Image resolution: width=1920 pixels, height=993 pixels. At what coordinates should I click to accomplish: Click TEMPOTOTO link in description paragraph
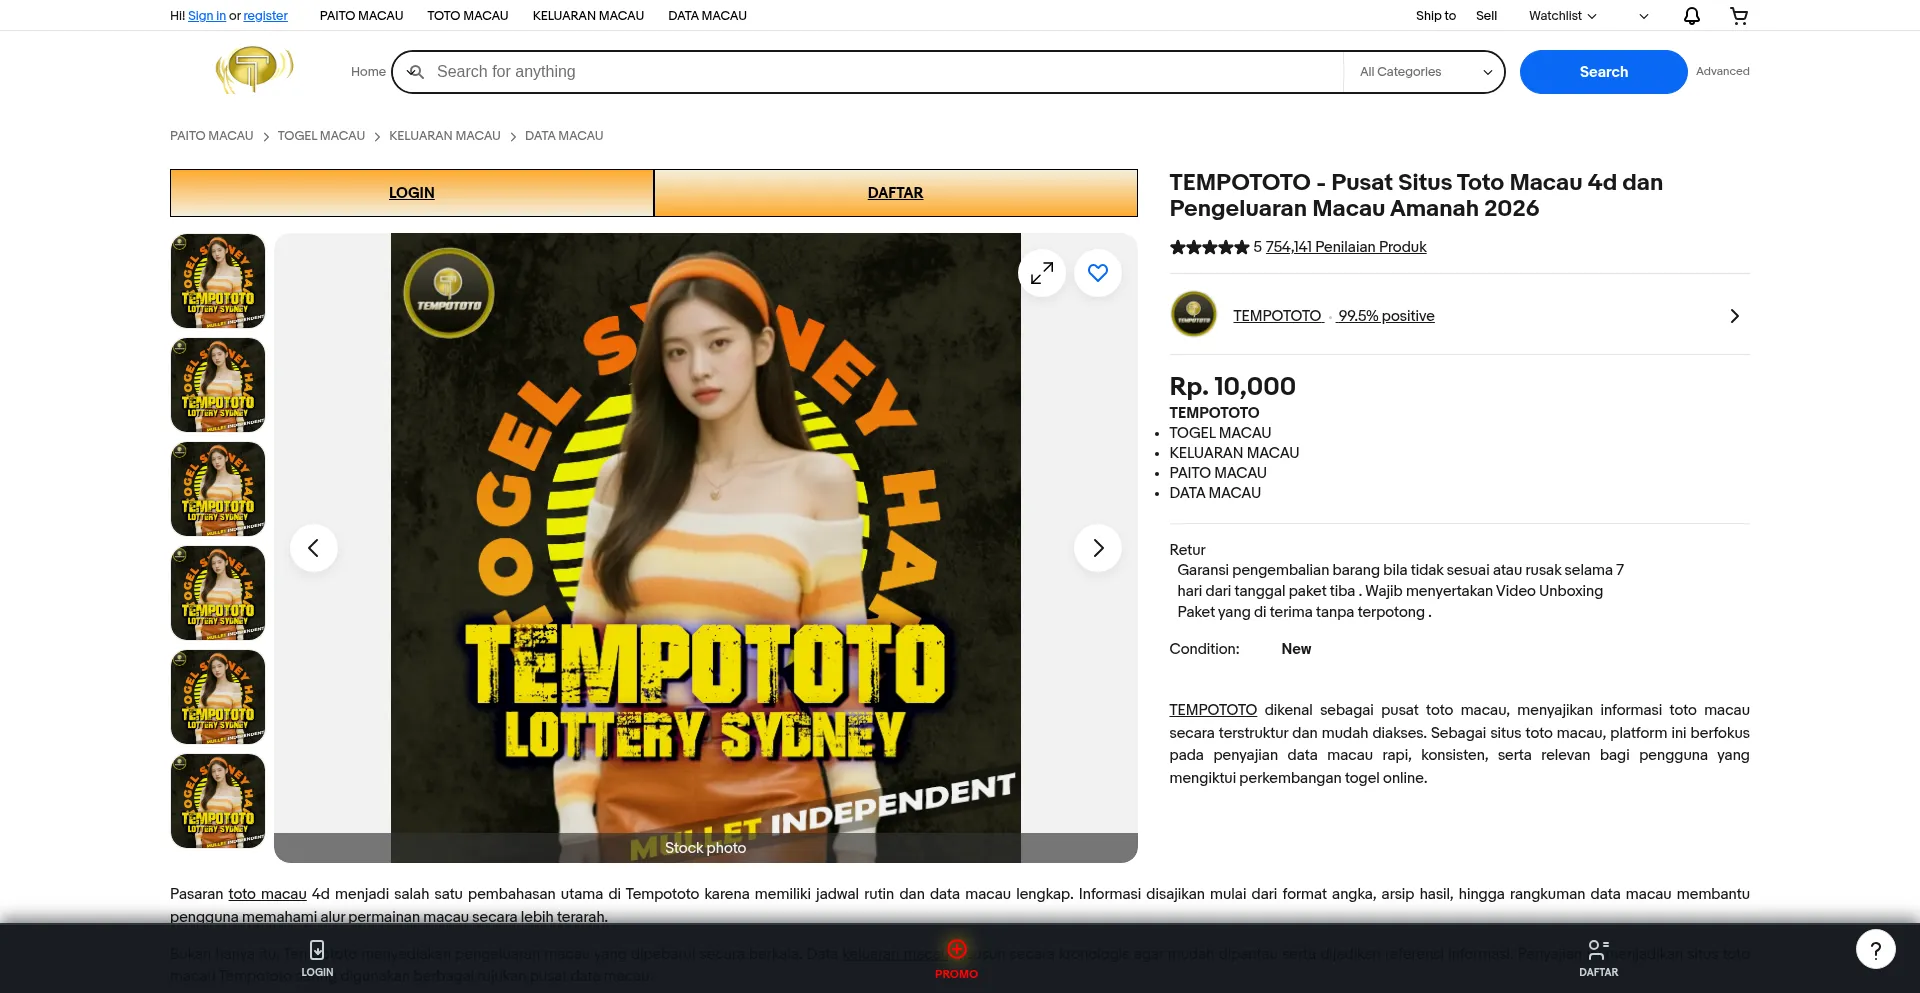(1213, 710)
